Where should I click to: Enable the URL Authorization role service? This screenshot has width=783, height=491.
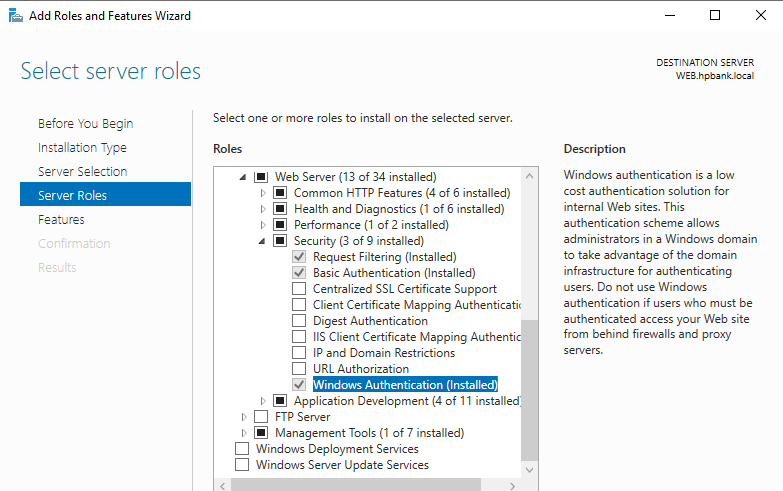299,369
